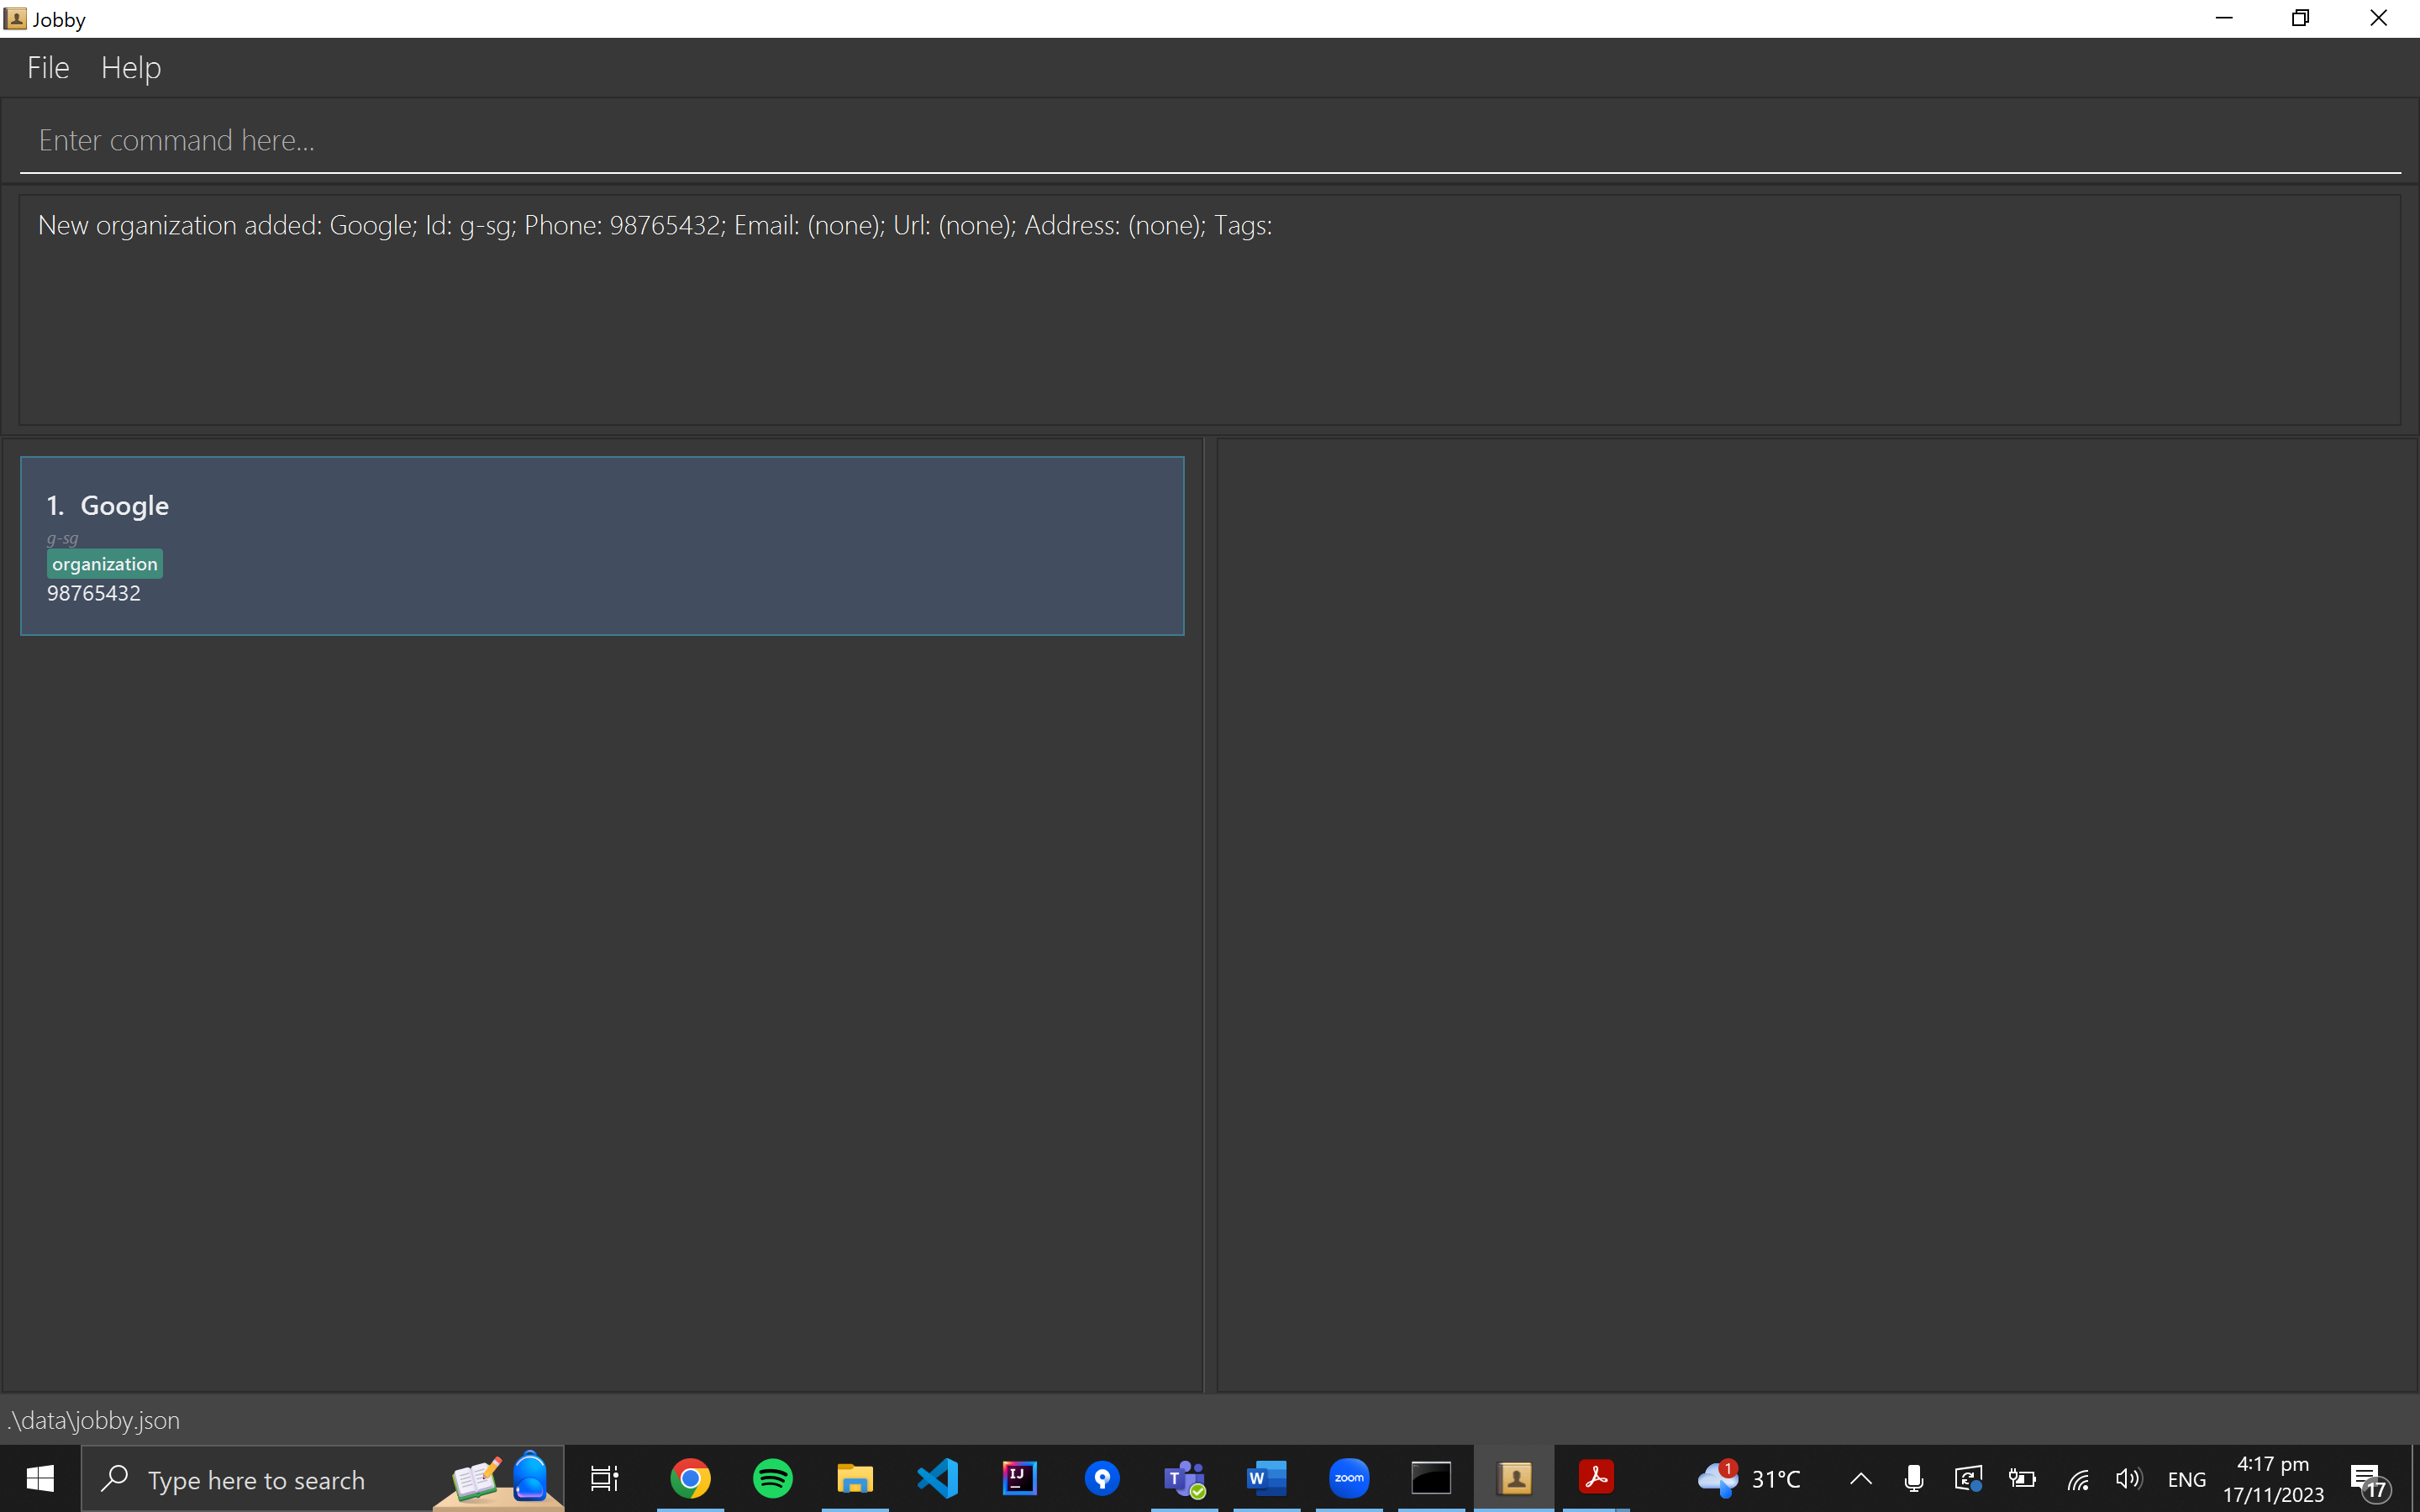Open the notification center with 17 badge
This screenshot has width=2420, height=1512.
coord(2368,1479)
